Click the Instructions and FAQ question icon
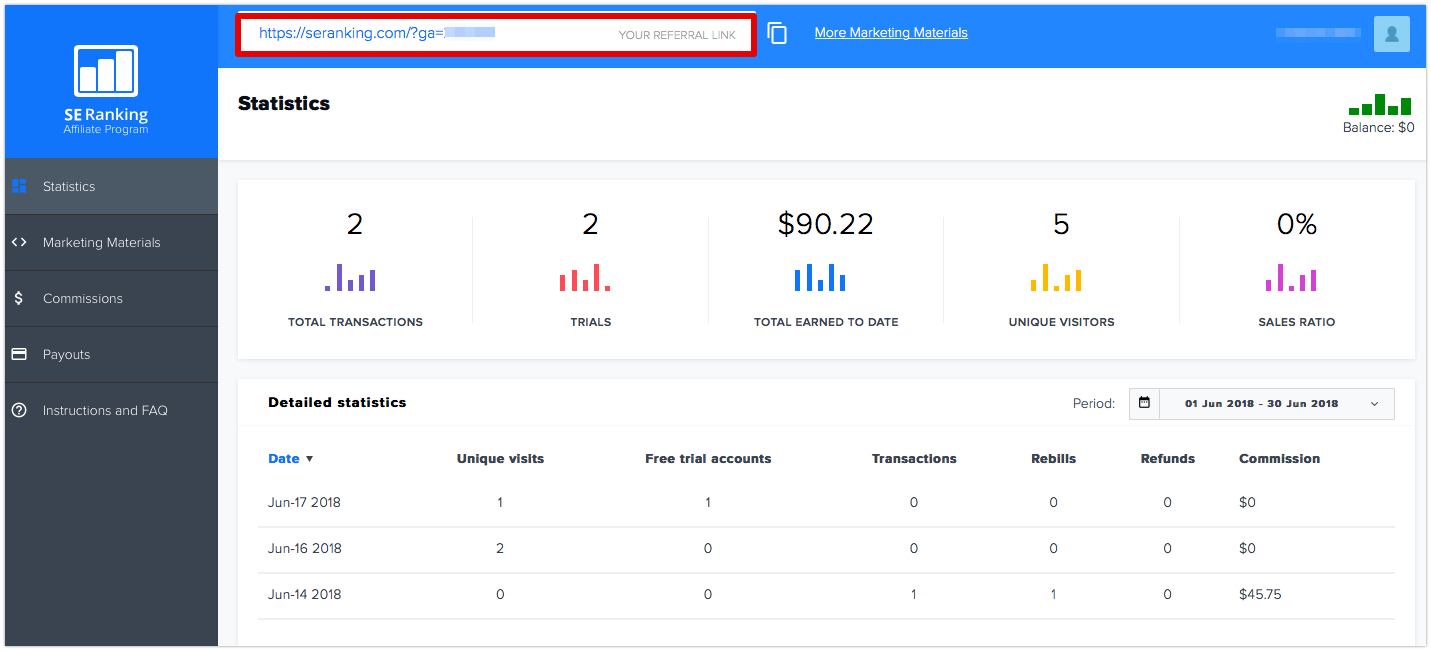This screenshot has height=651, width=1431. tap(18, 410)
